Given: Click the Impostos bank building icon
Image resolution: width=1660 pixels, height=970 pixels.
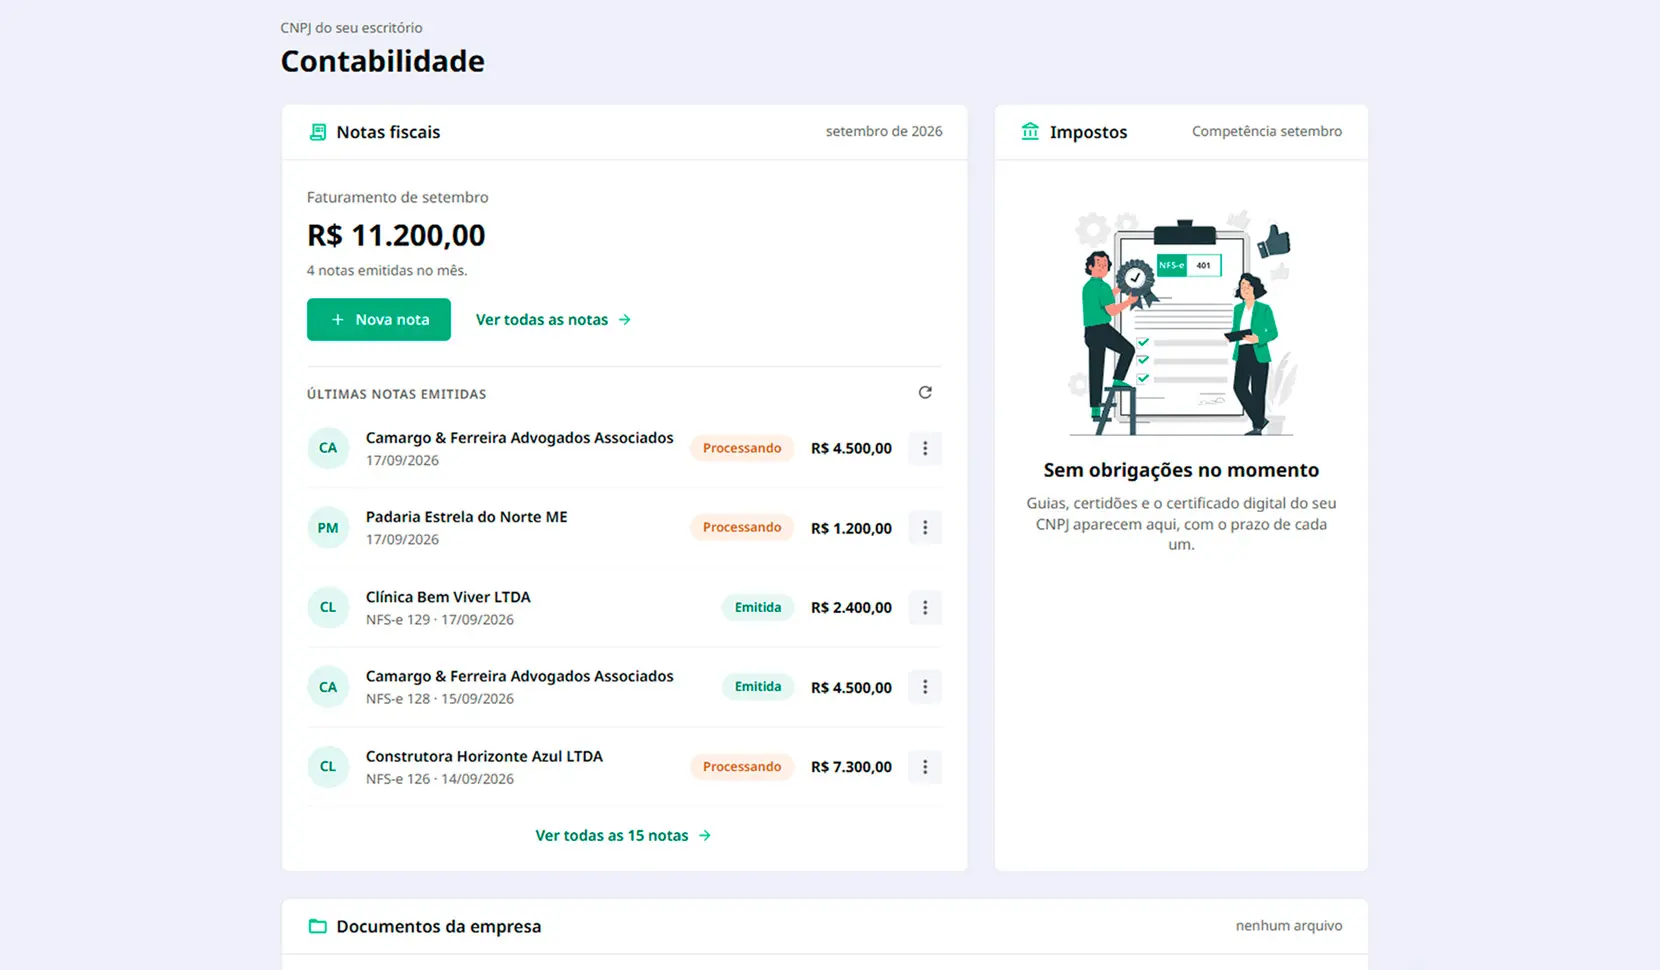Looking at the screenshot, I should click(1030, 131).
